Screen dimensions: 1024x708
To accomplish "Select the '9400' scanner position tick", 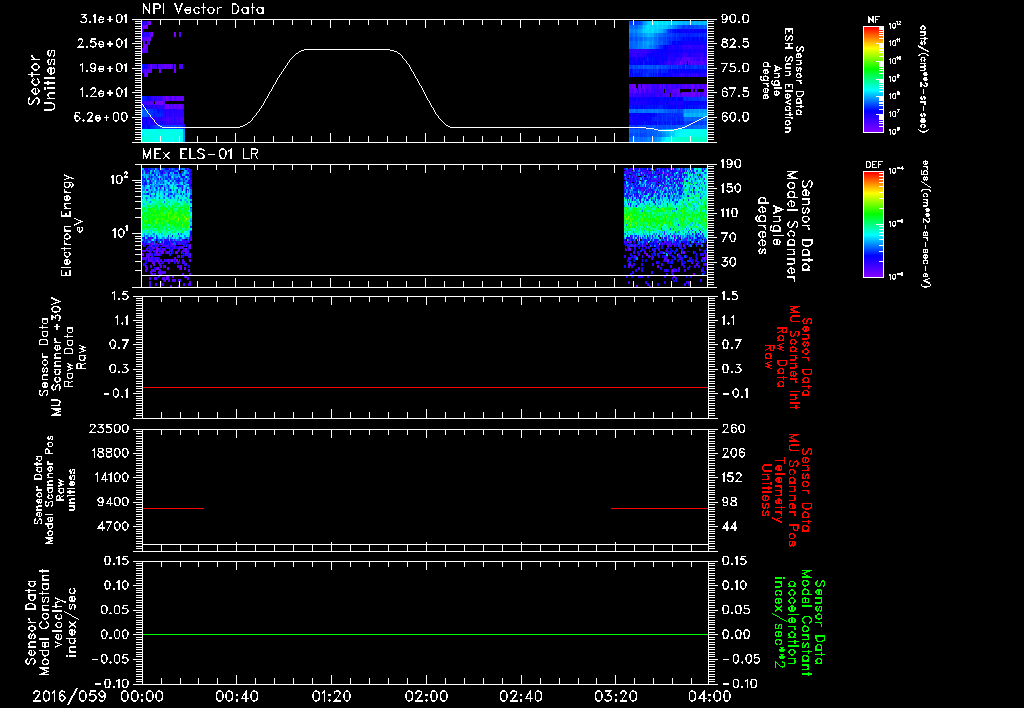I will tap(112, 502).
